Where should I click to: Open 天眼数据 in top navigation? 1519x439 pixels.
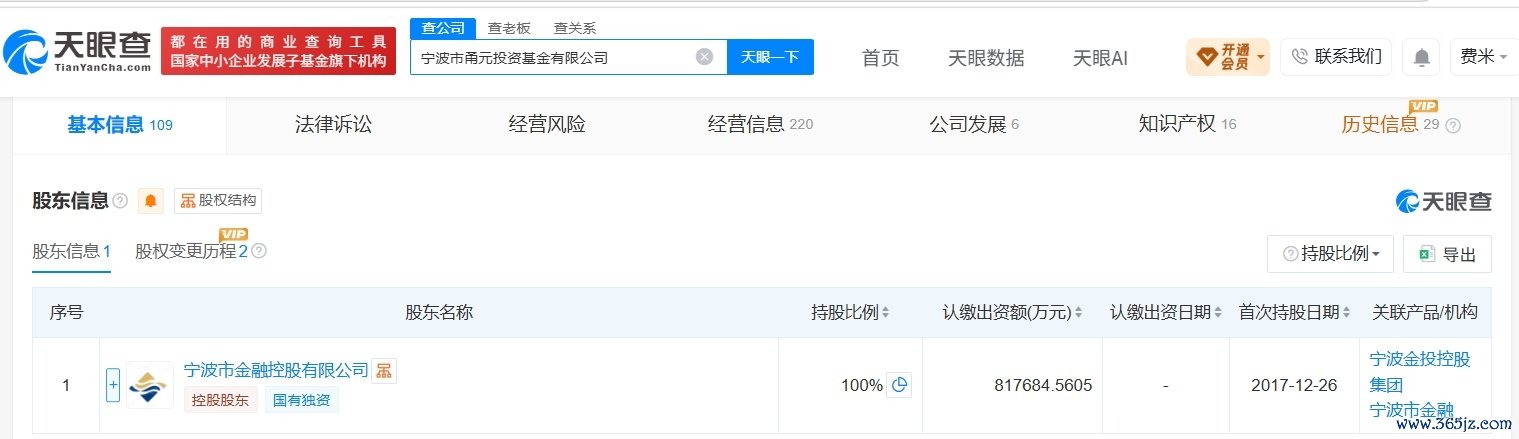[x=986, y=58]
